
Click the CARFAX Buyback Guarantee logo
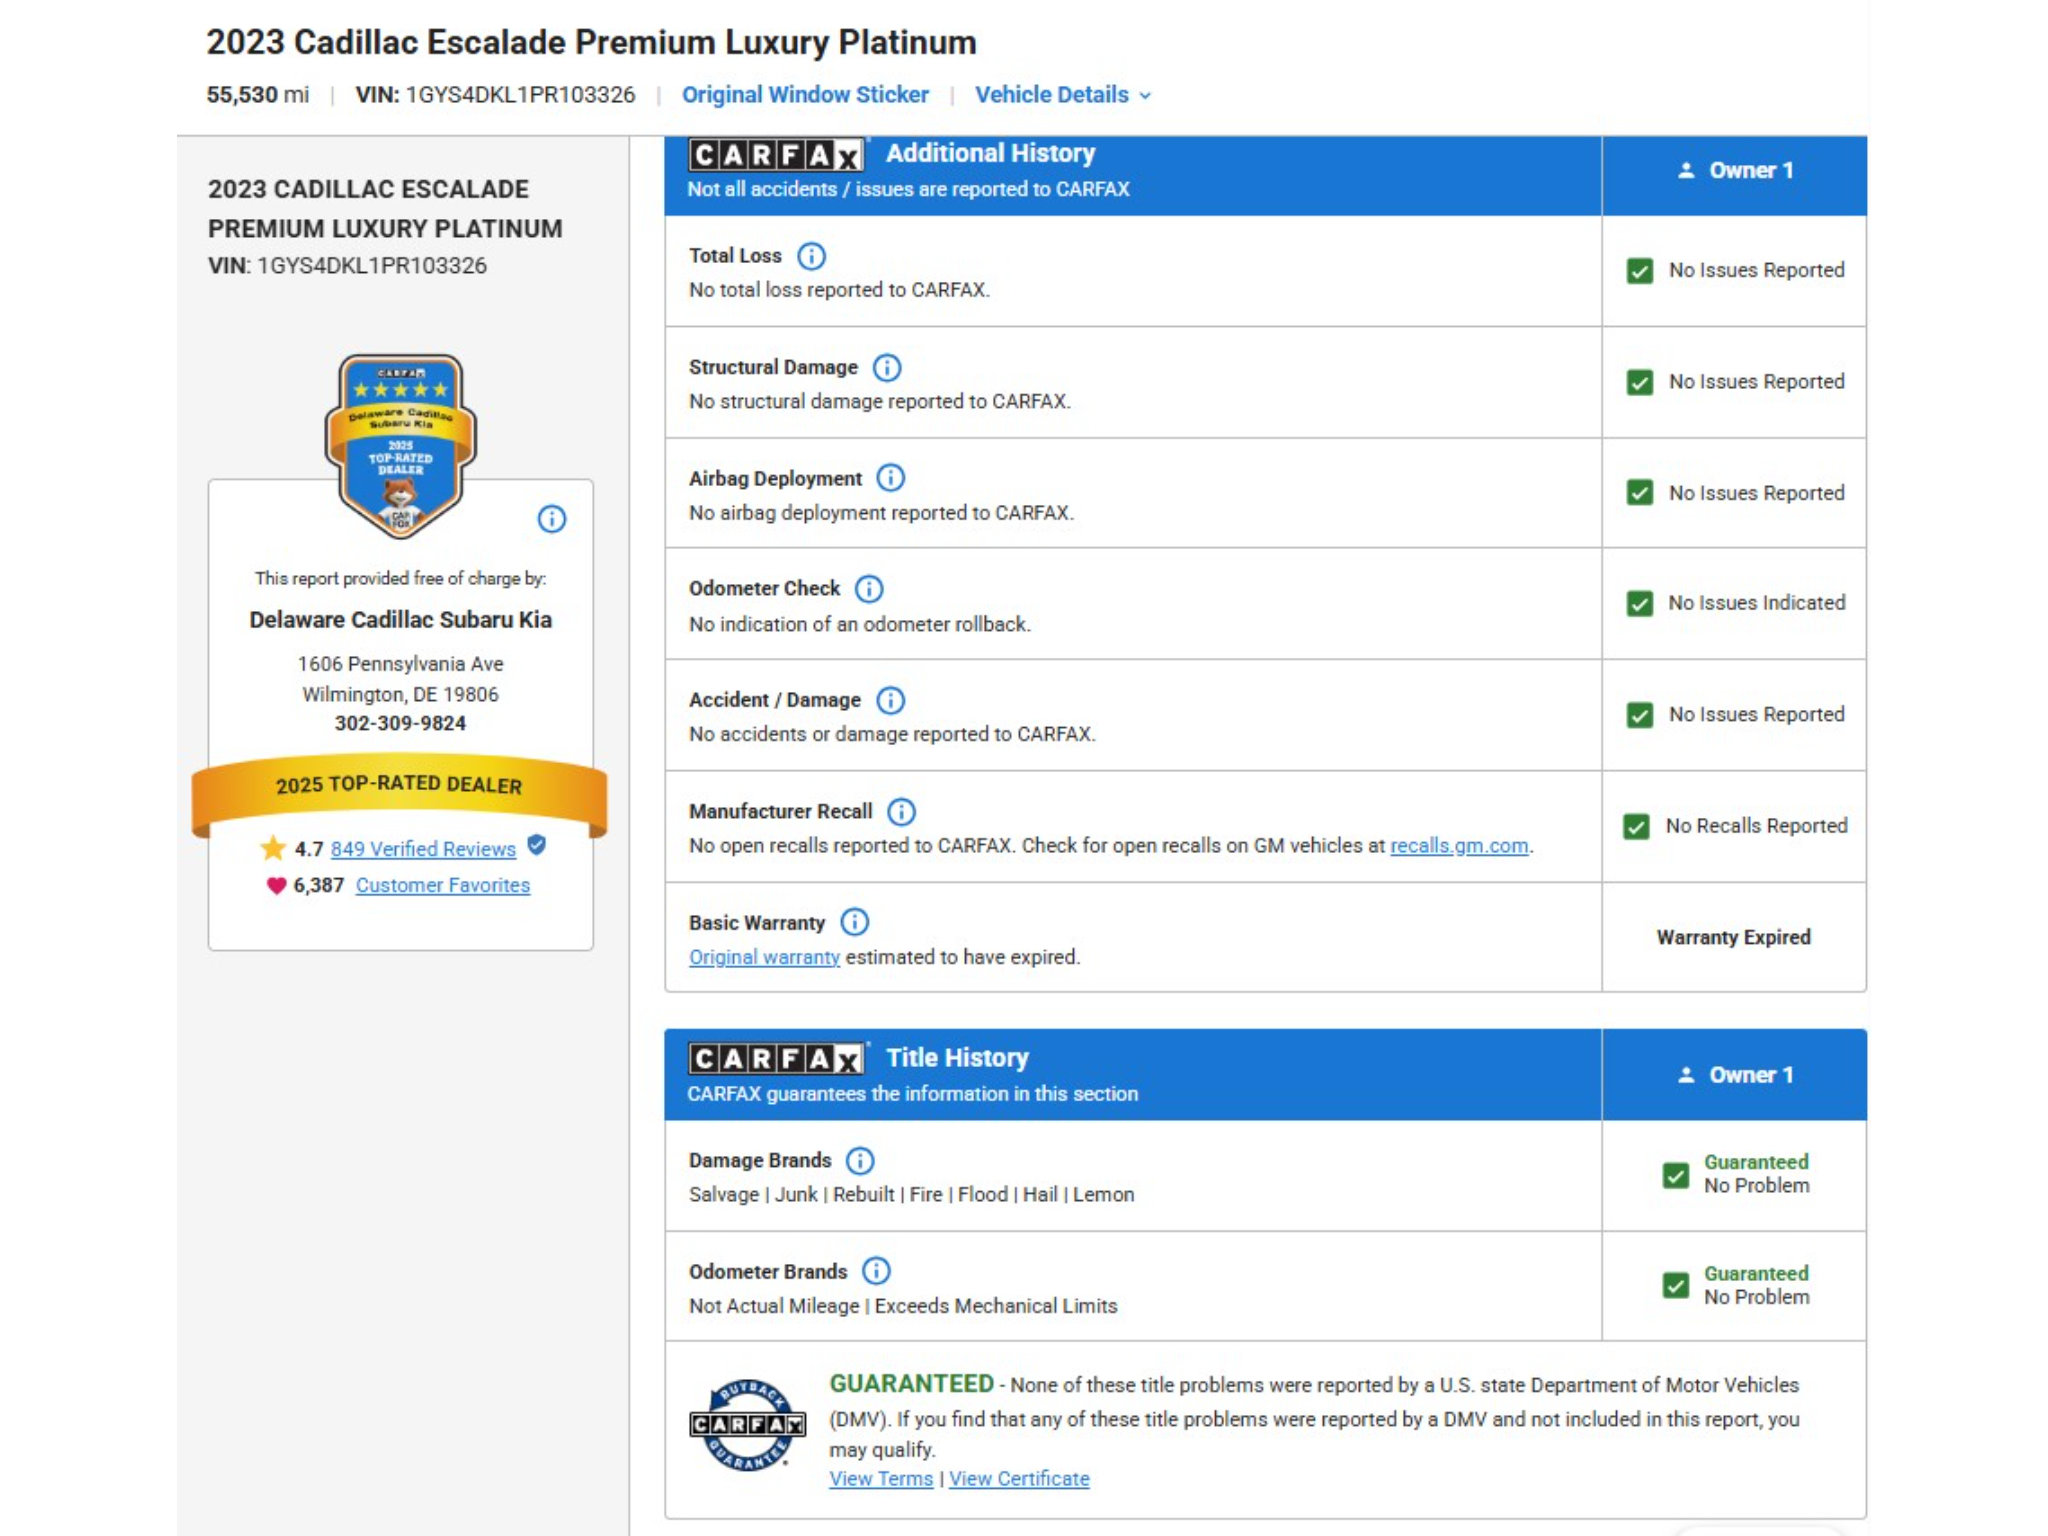click(747, 1425)
